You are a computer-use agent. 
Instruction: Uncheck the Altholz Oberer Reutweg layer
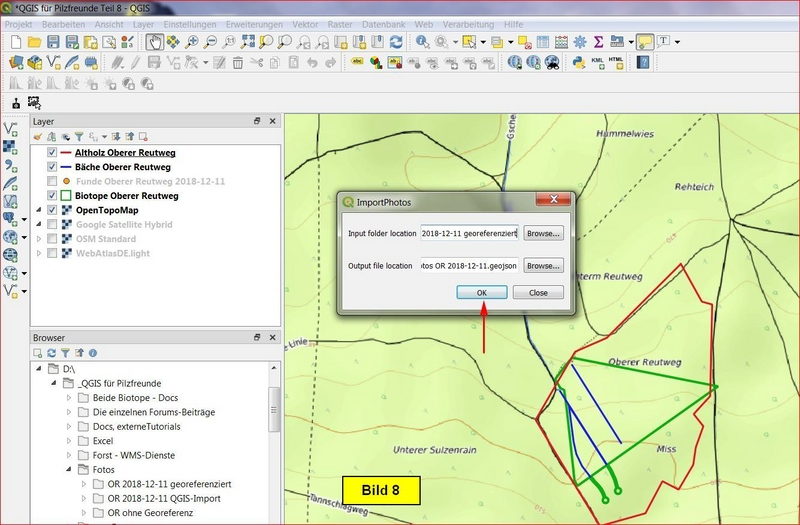tap(53, 153)
